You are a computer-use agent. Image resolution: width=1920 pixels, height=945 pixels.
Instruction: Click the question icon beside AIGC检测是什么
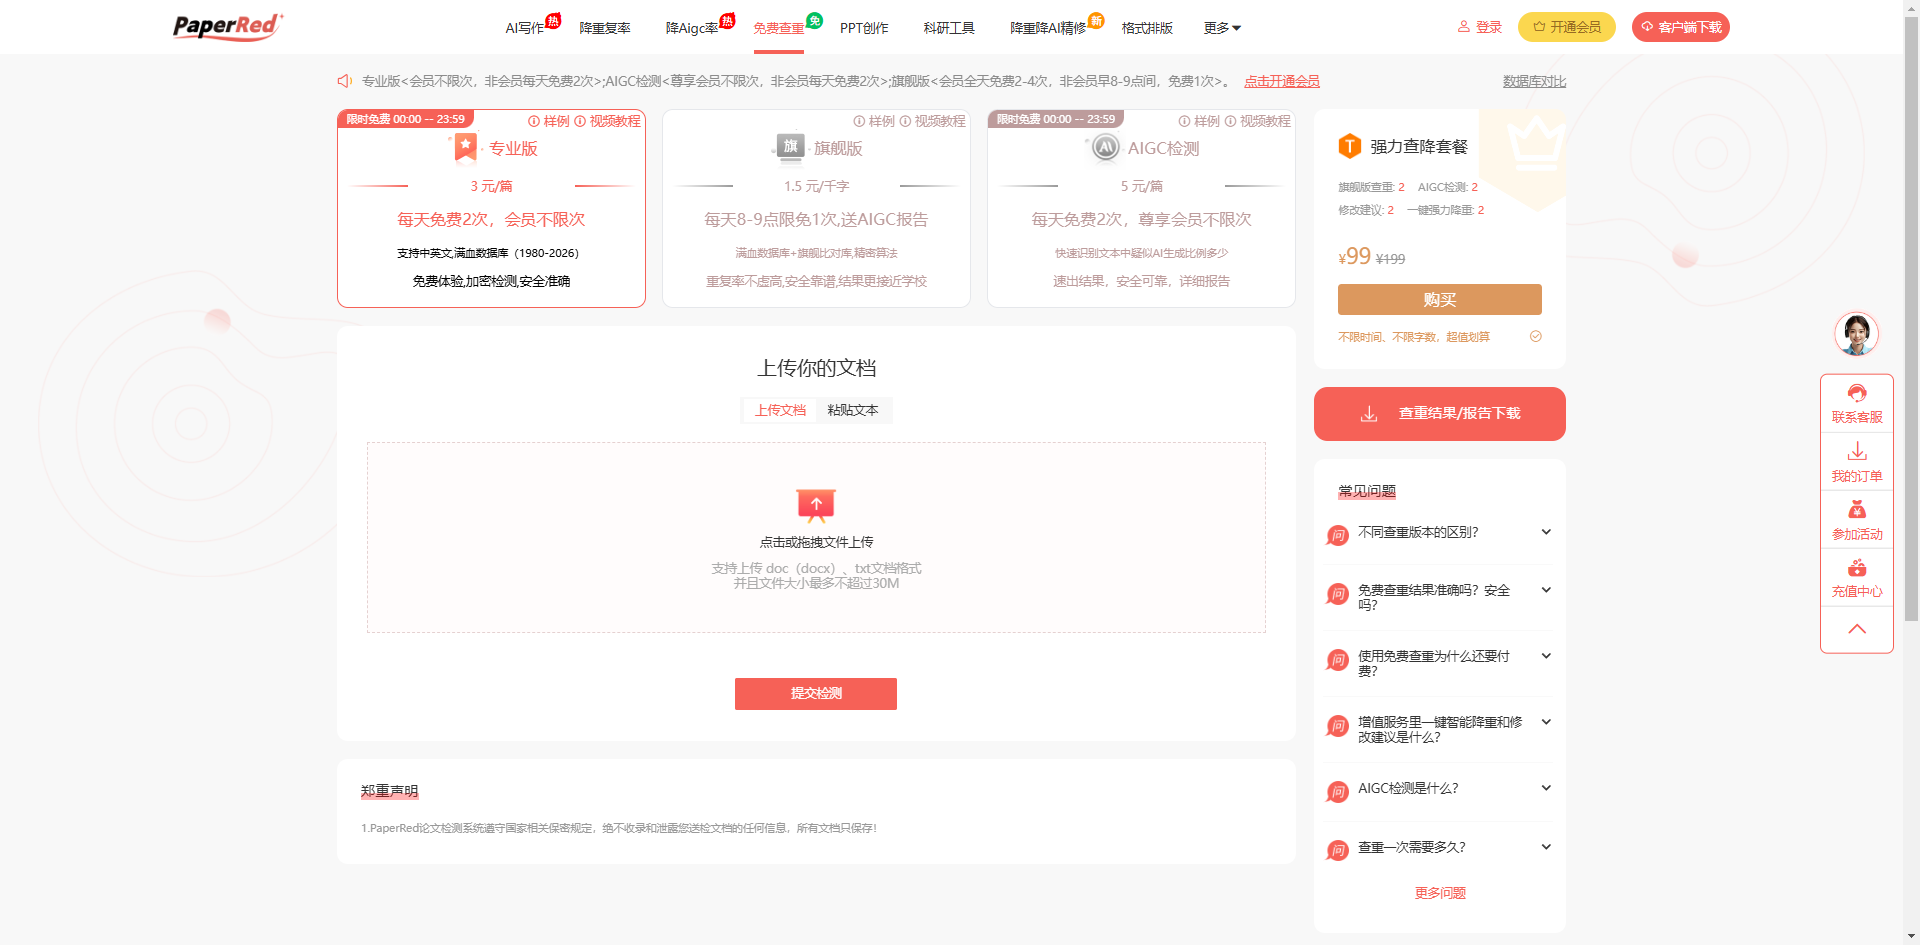click(1337, 791)
